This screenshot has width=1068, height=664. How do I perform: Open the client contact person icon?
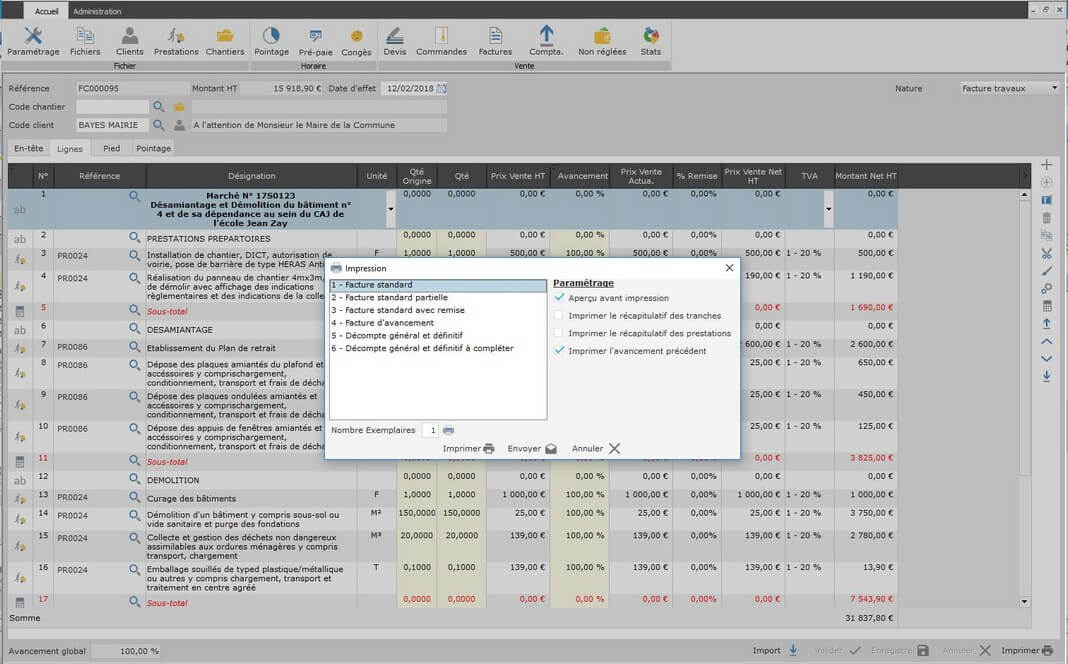click(179, 125)
